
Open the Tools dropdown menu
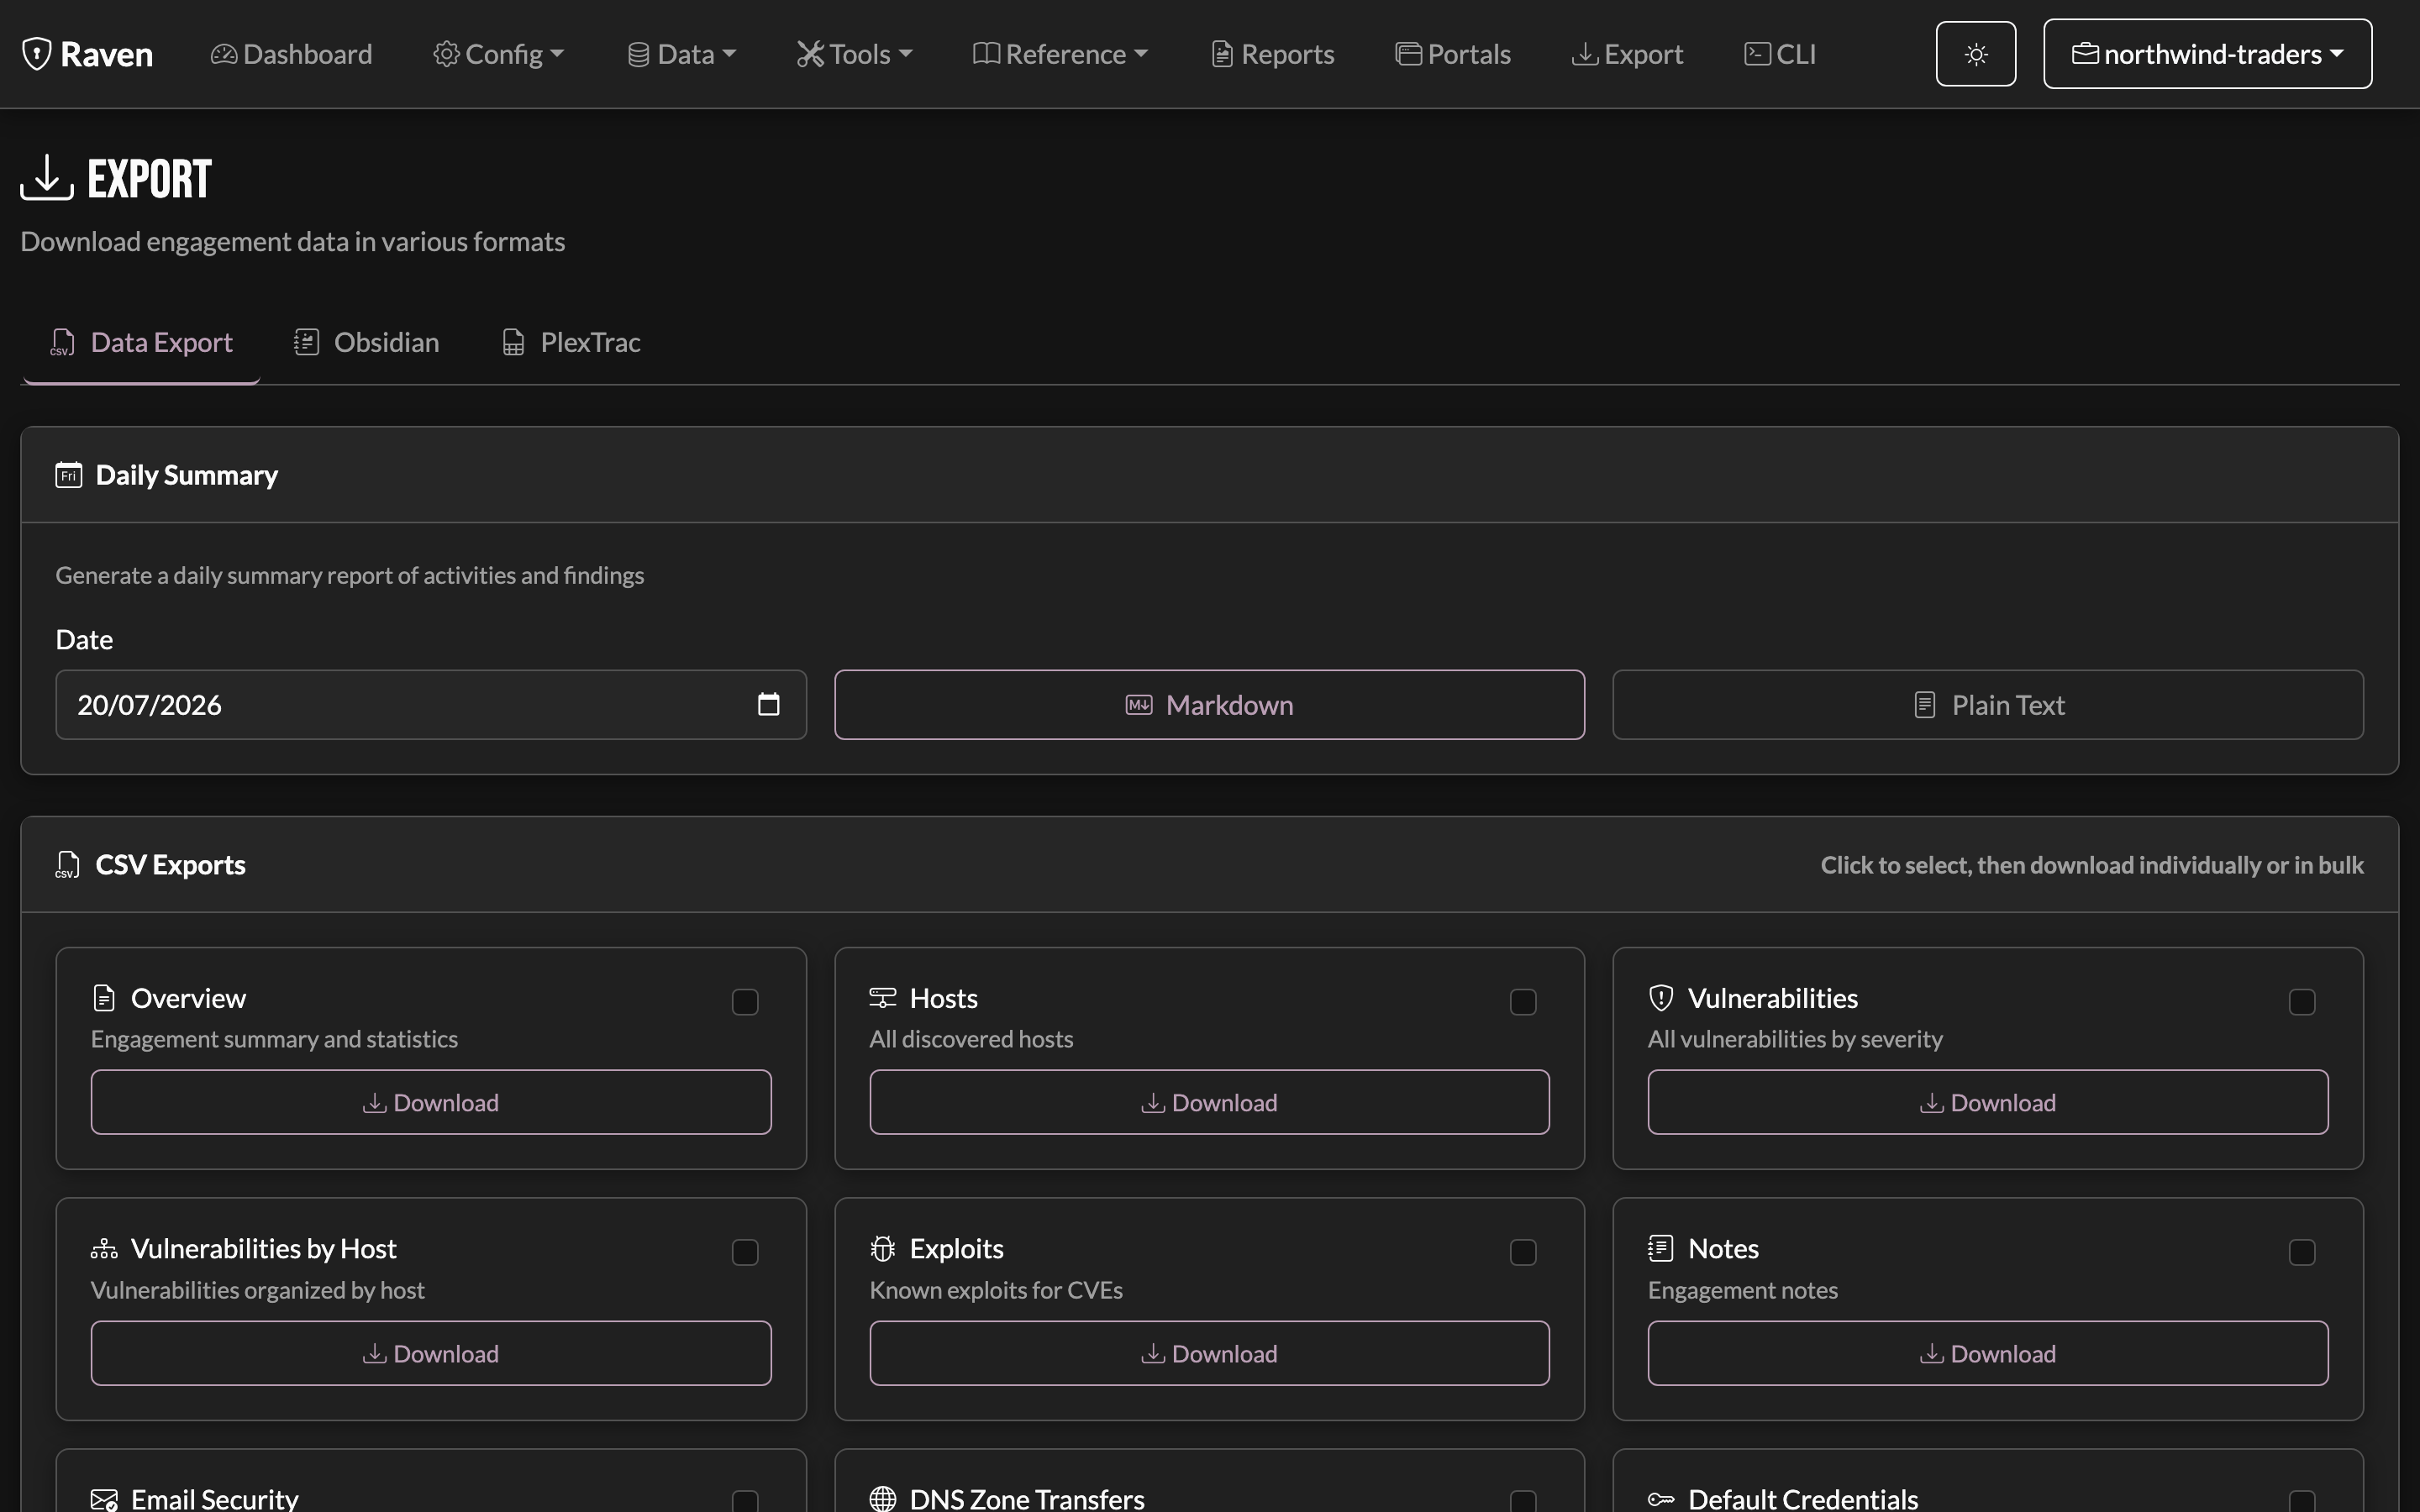click(x=855, y=54)
